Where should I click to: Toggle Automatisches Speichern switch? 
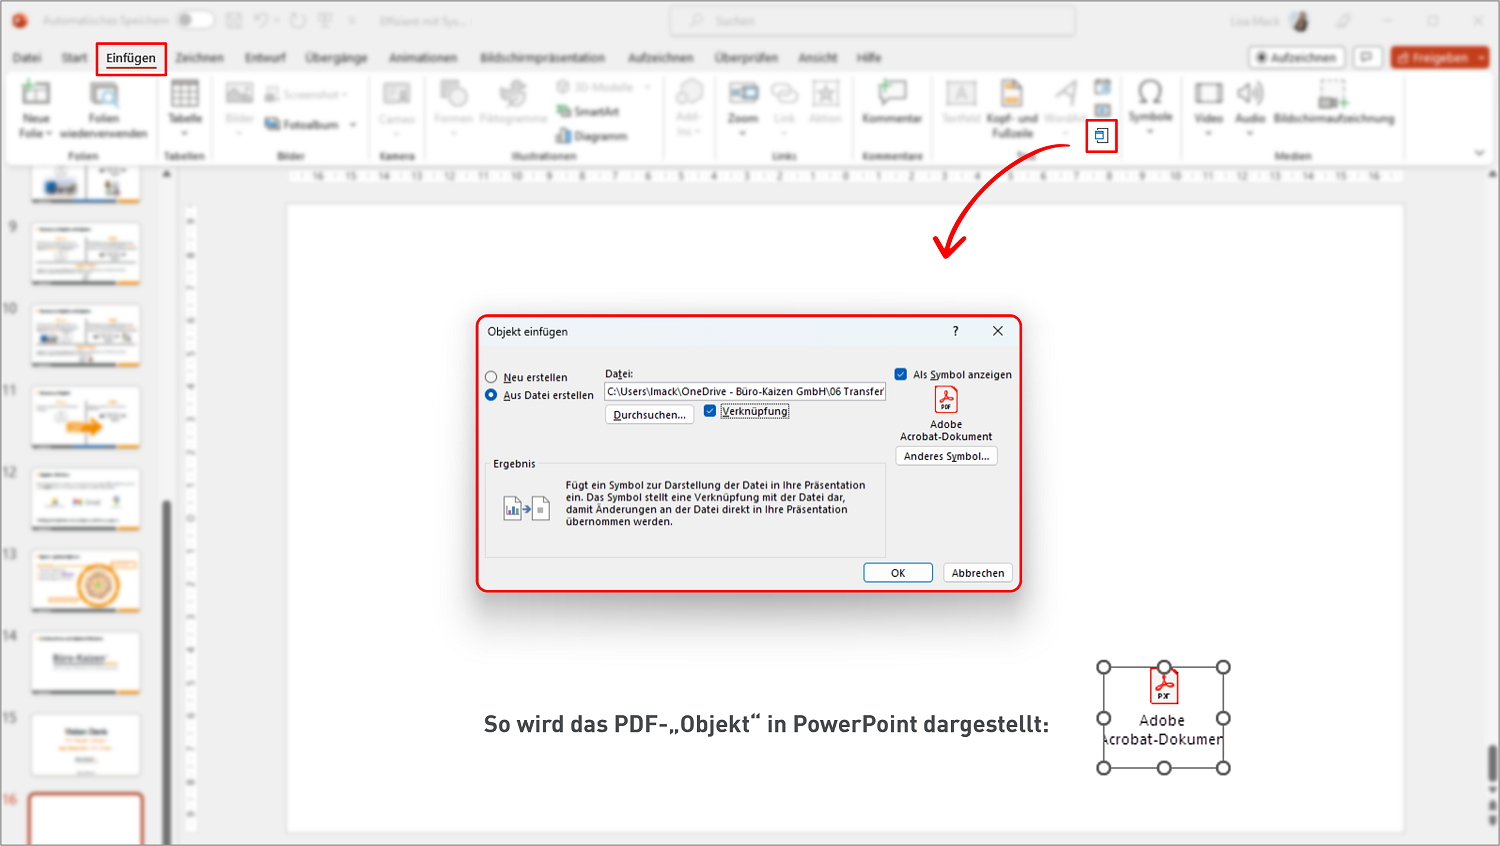196,20
